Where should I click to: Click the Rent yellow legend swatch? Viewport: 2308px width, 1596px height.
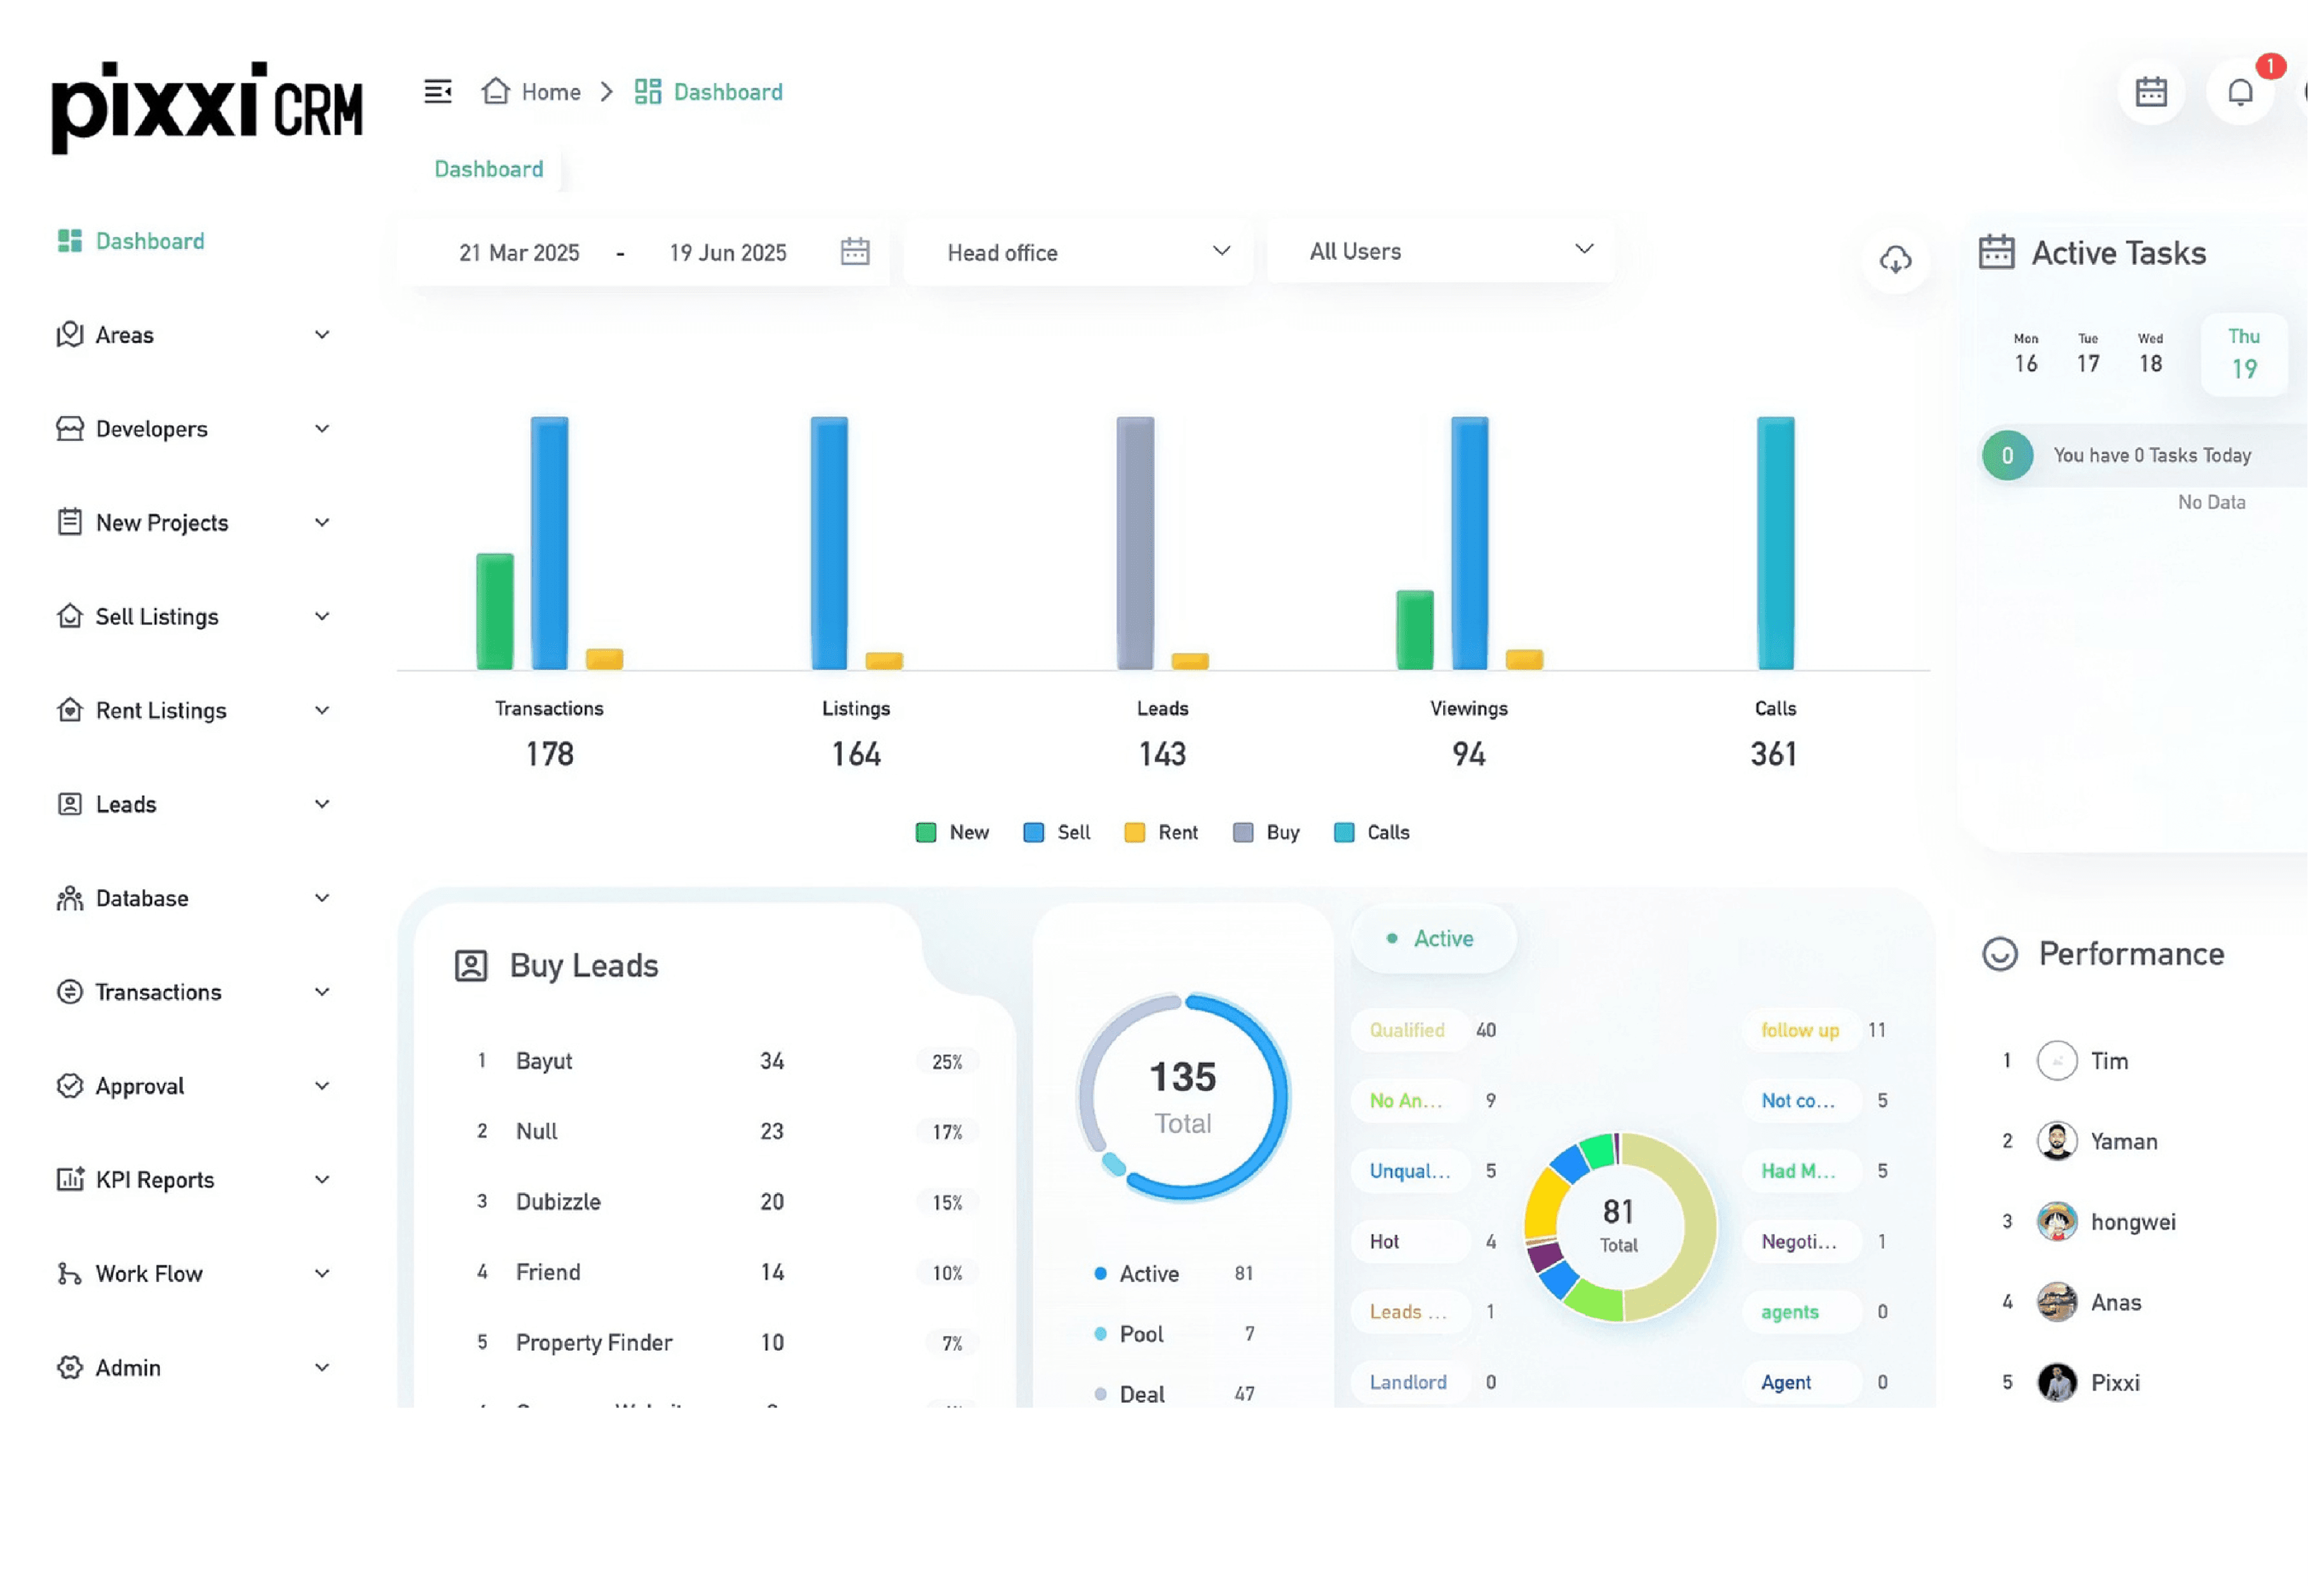coord(1134,832)
